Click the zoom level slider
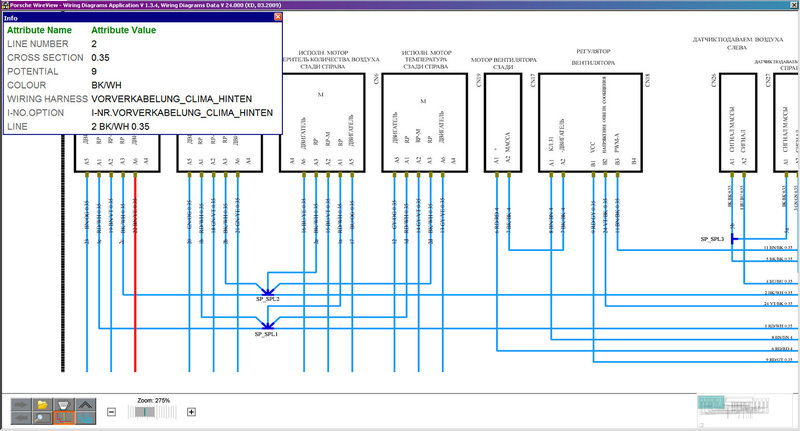This screenshot has height=431, width=800. [146, 411]
